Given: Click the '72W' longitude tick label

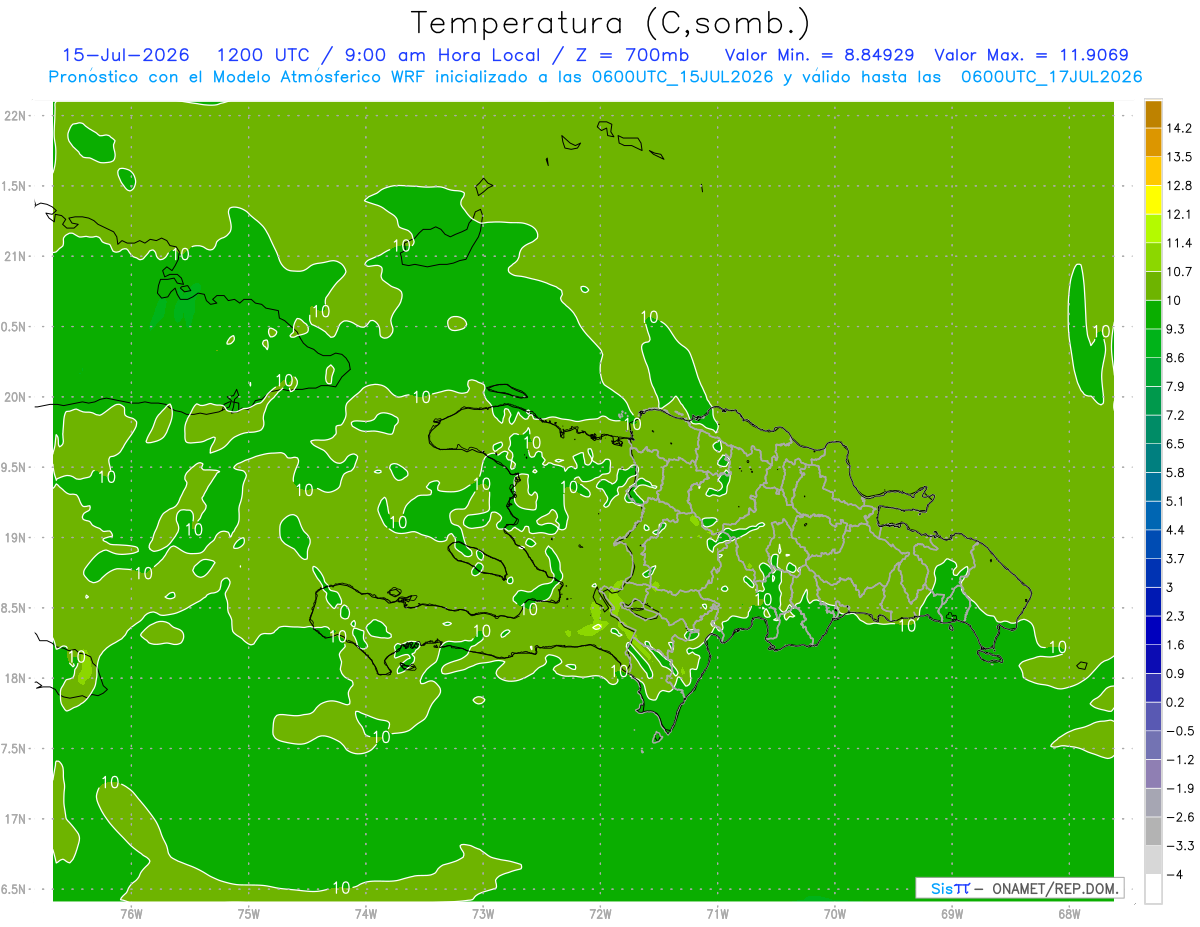Looking at the screenshot, I should (600, 913).
